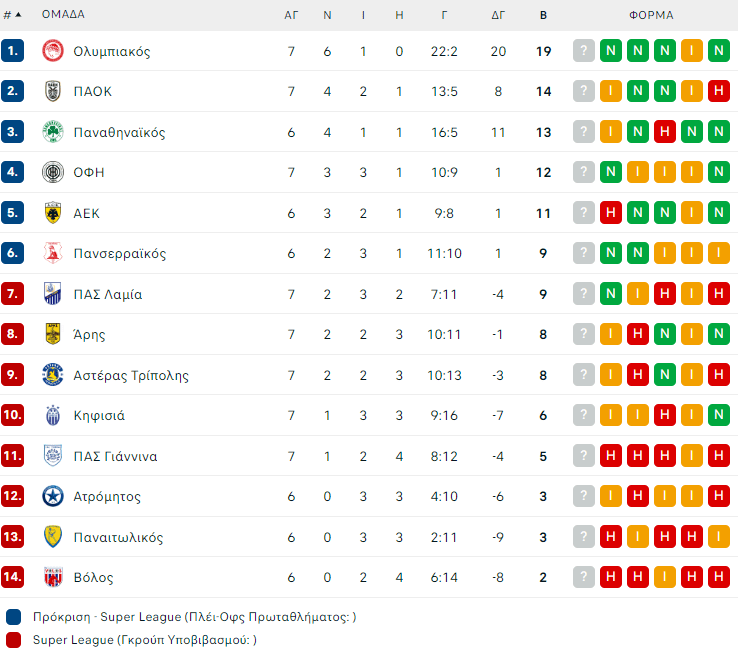Click the ΠΑΣ Λαμία row's first green Ν result
Viewport: 738px width, 660px height.
611,294
